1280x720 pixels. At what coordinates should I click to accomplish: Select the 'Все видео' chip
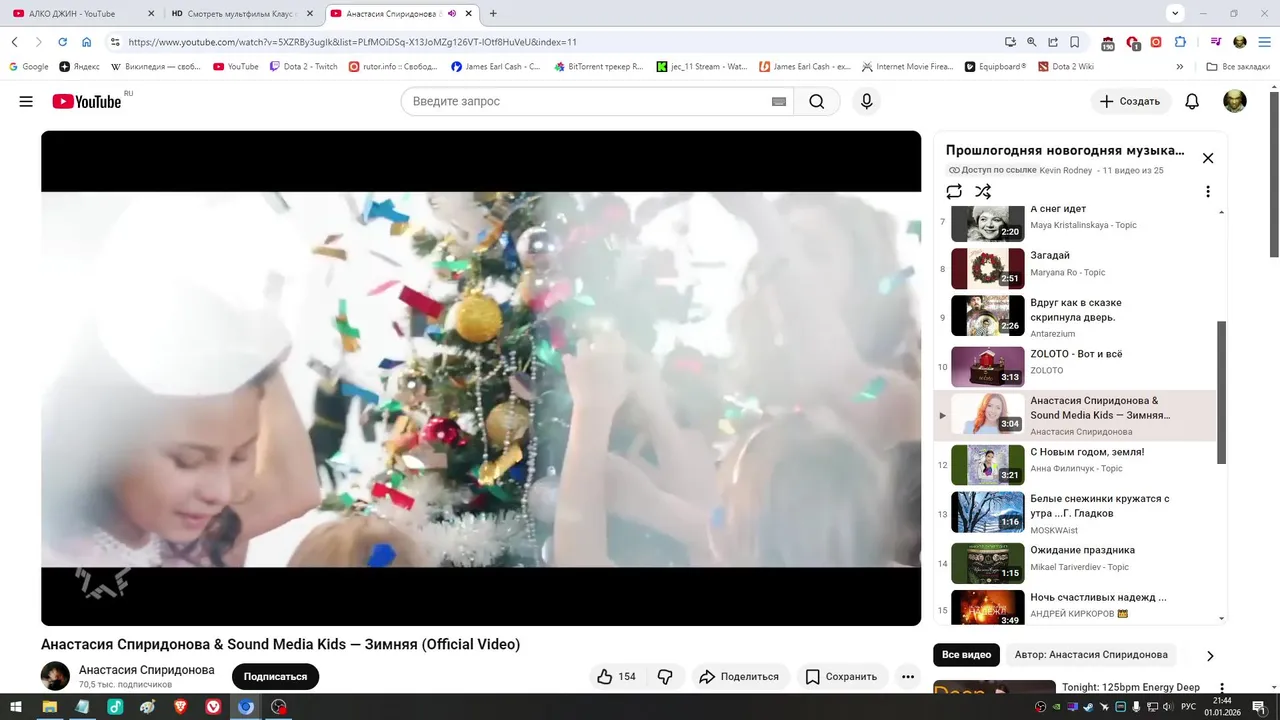pyautogui.click(x=967, y=655)
